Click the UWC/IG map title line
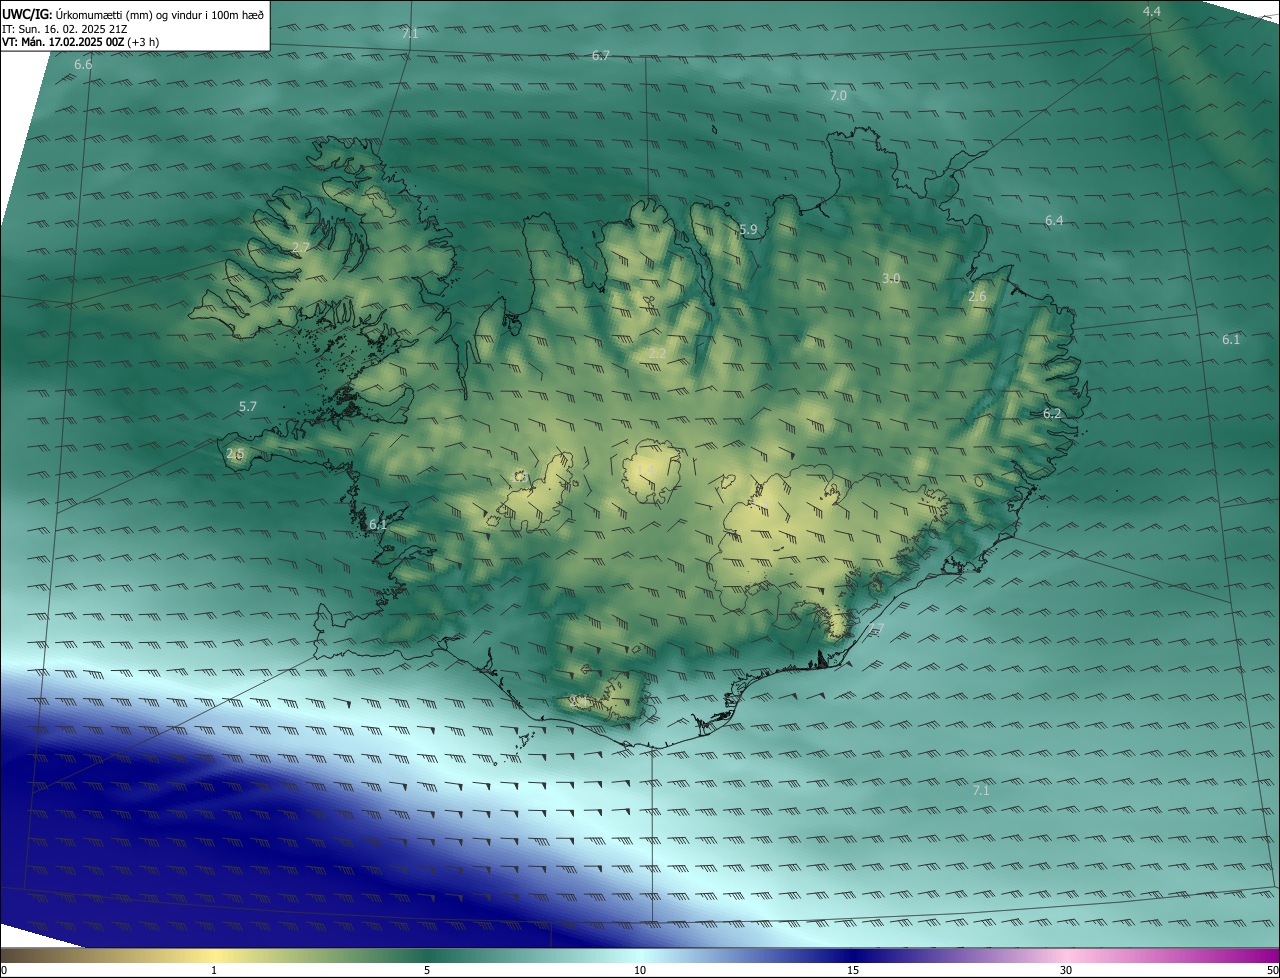 tap(133, 14)
